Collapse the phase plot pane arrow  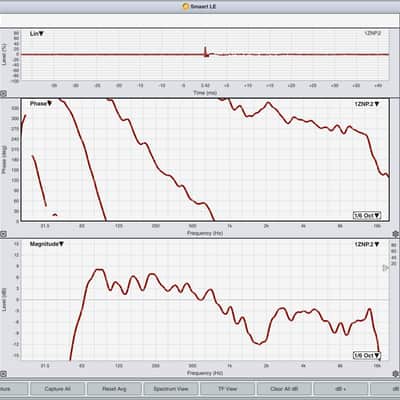coord(3,234)
